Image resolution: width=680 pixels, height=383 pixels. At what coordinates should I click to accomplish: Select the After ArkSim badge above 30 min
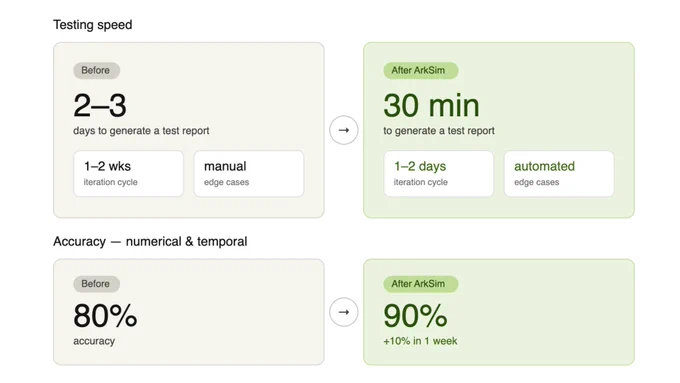[420, 70]
